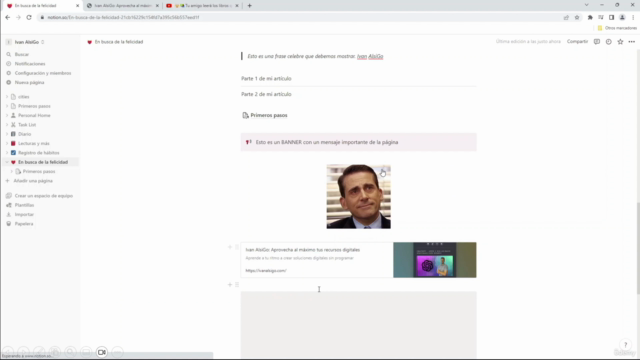Image resolution: width=640 pixels, height=360 pixels.
Task: Expand Registro de hábitos page
Action: coord(7,153)
